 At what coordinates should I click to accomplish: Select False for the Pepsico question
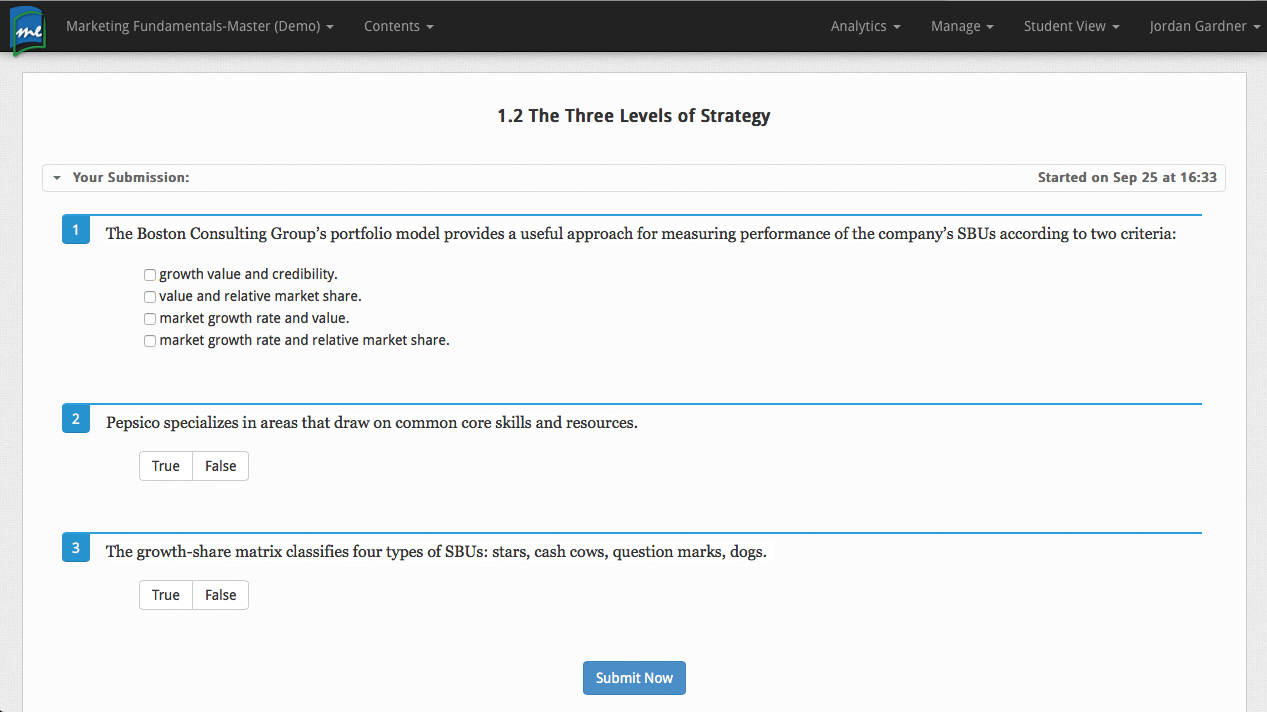coord(220,465)
